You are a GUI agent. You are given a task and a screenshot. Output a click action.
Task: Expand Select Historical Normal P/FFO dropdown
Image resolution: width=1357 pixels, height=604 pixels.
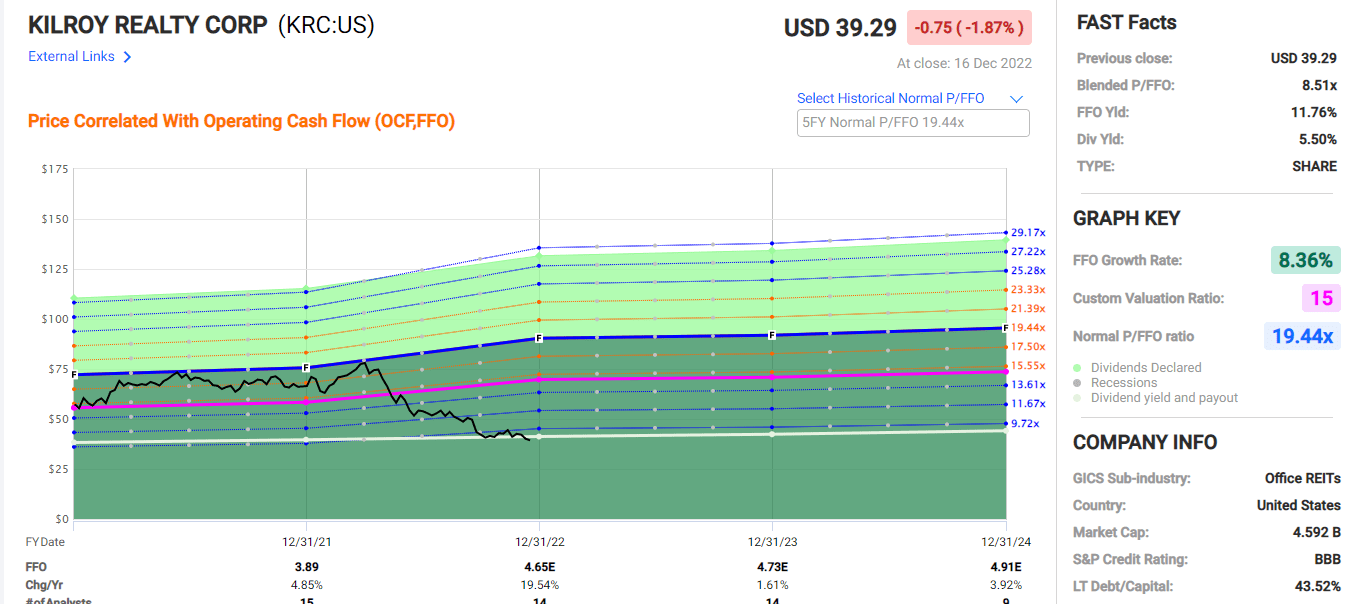click(910, 98)
